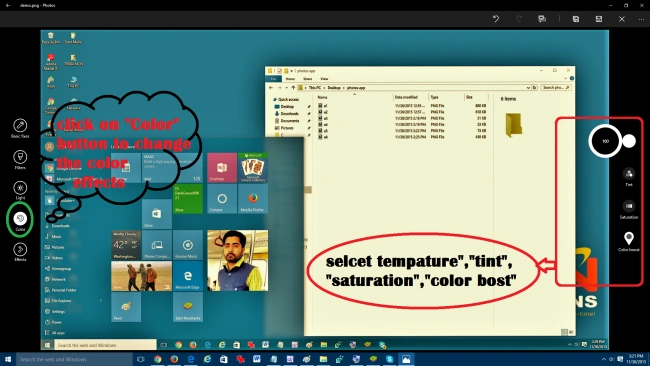This screenshot has width=650, height=366.
Task: Select the Saturation adjustment
Action: pos(629,209)
